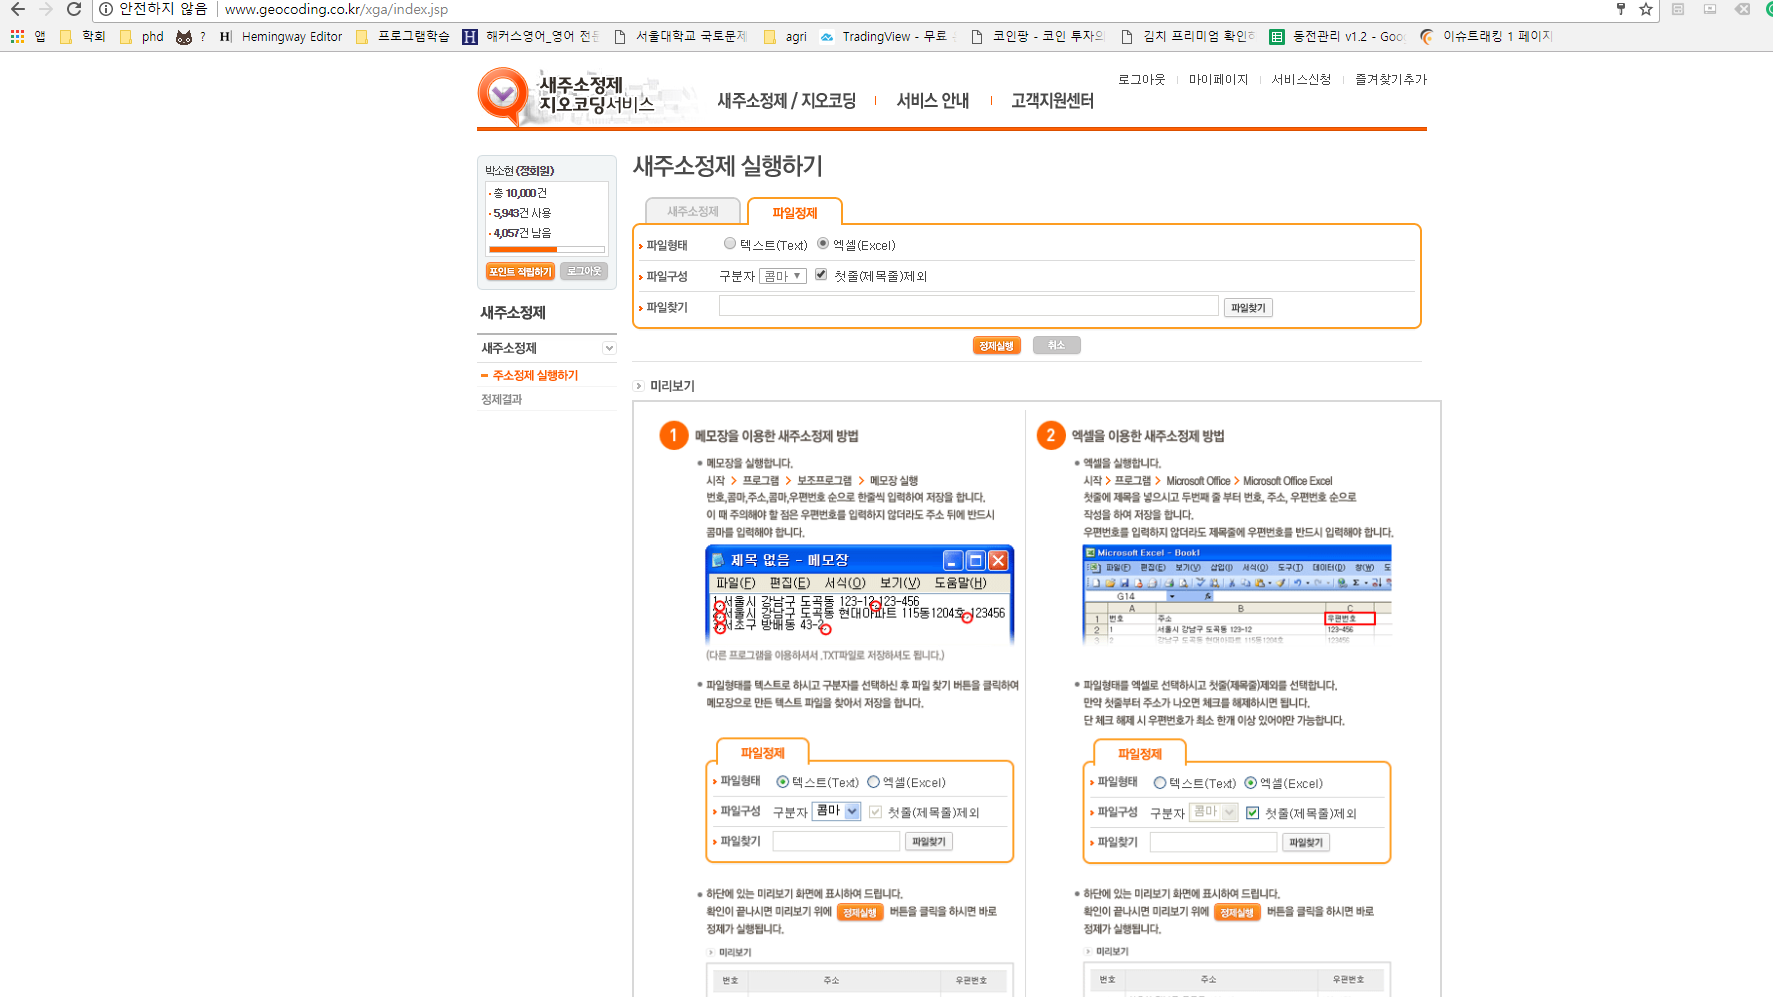This screenshot has height=997, width=1773.
Task: Open the site info icon in address bar
Action: coord(106,9)
